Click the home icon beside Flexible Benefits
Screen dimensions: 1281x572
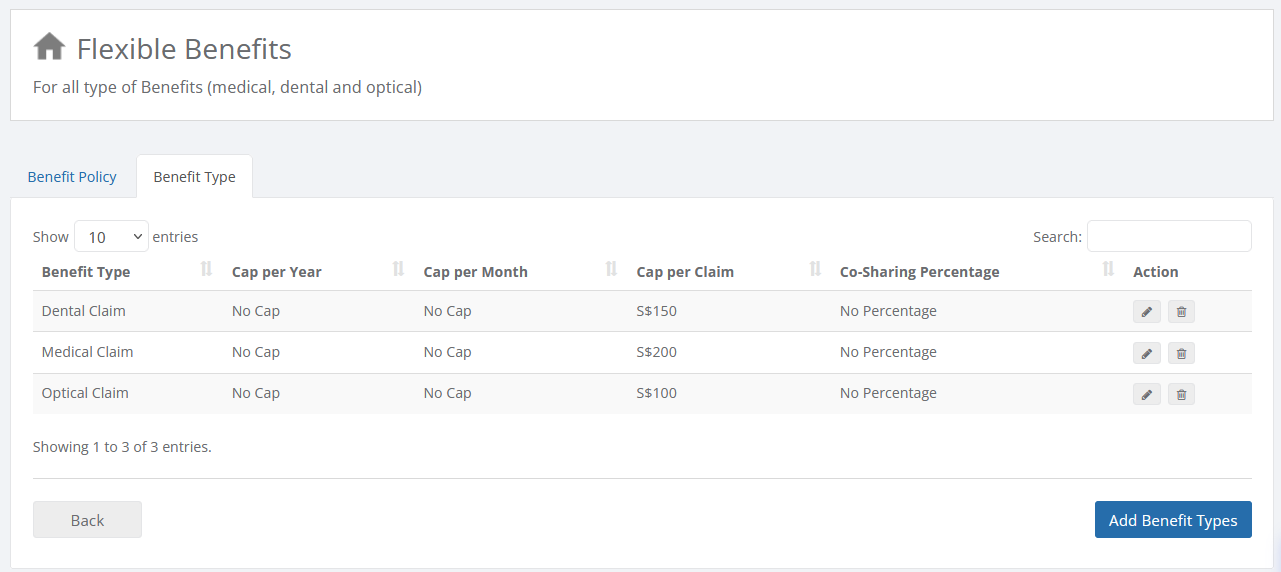(x=49, y=47)
